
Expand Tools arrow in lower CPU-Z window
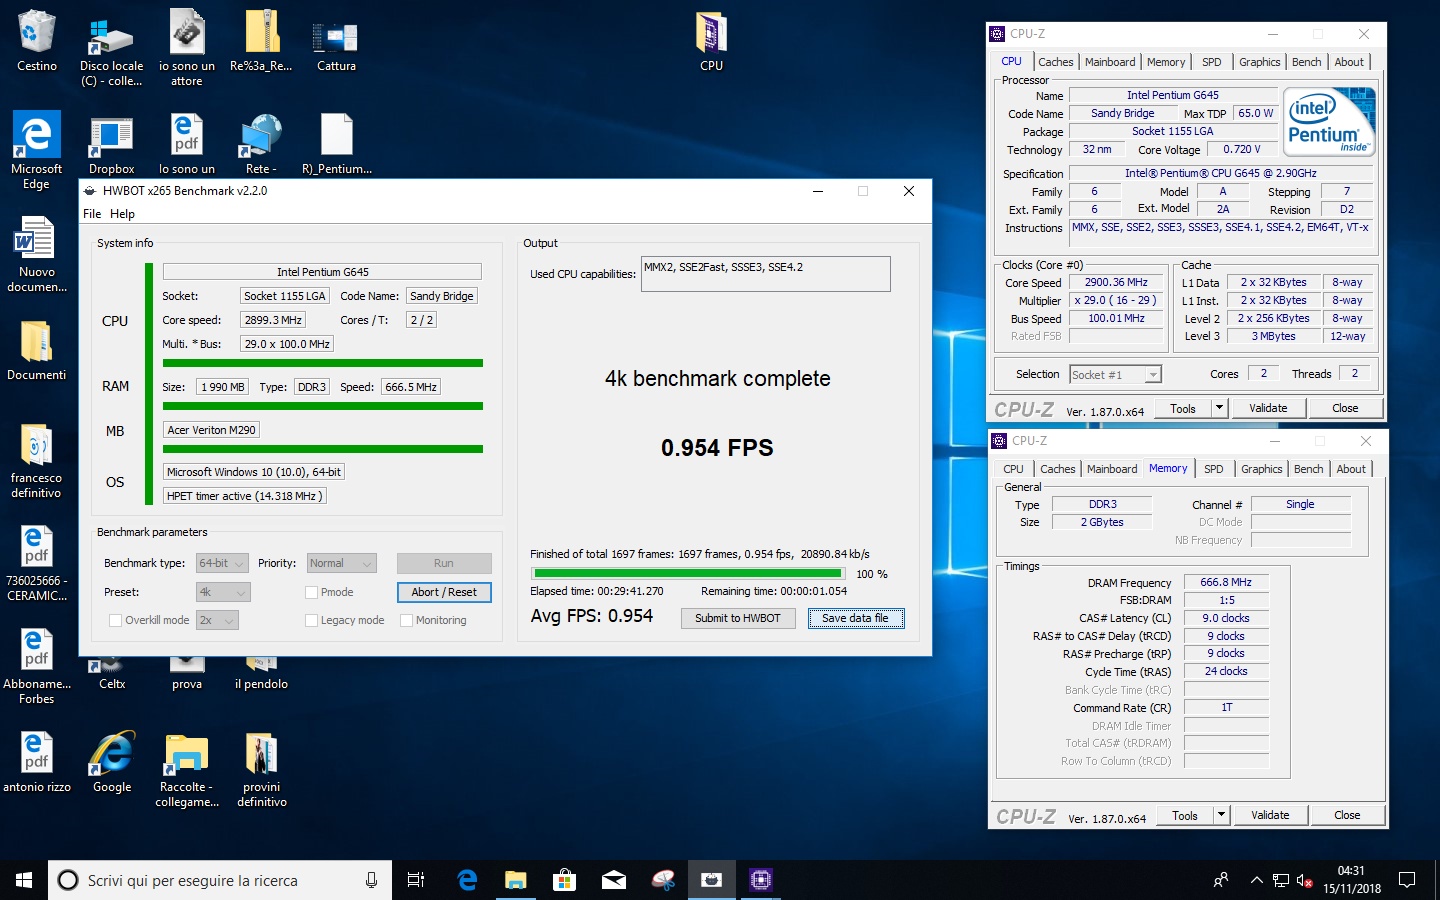coord(1221,815)
